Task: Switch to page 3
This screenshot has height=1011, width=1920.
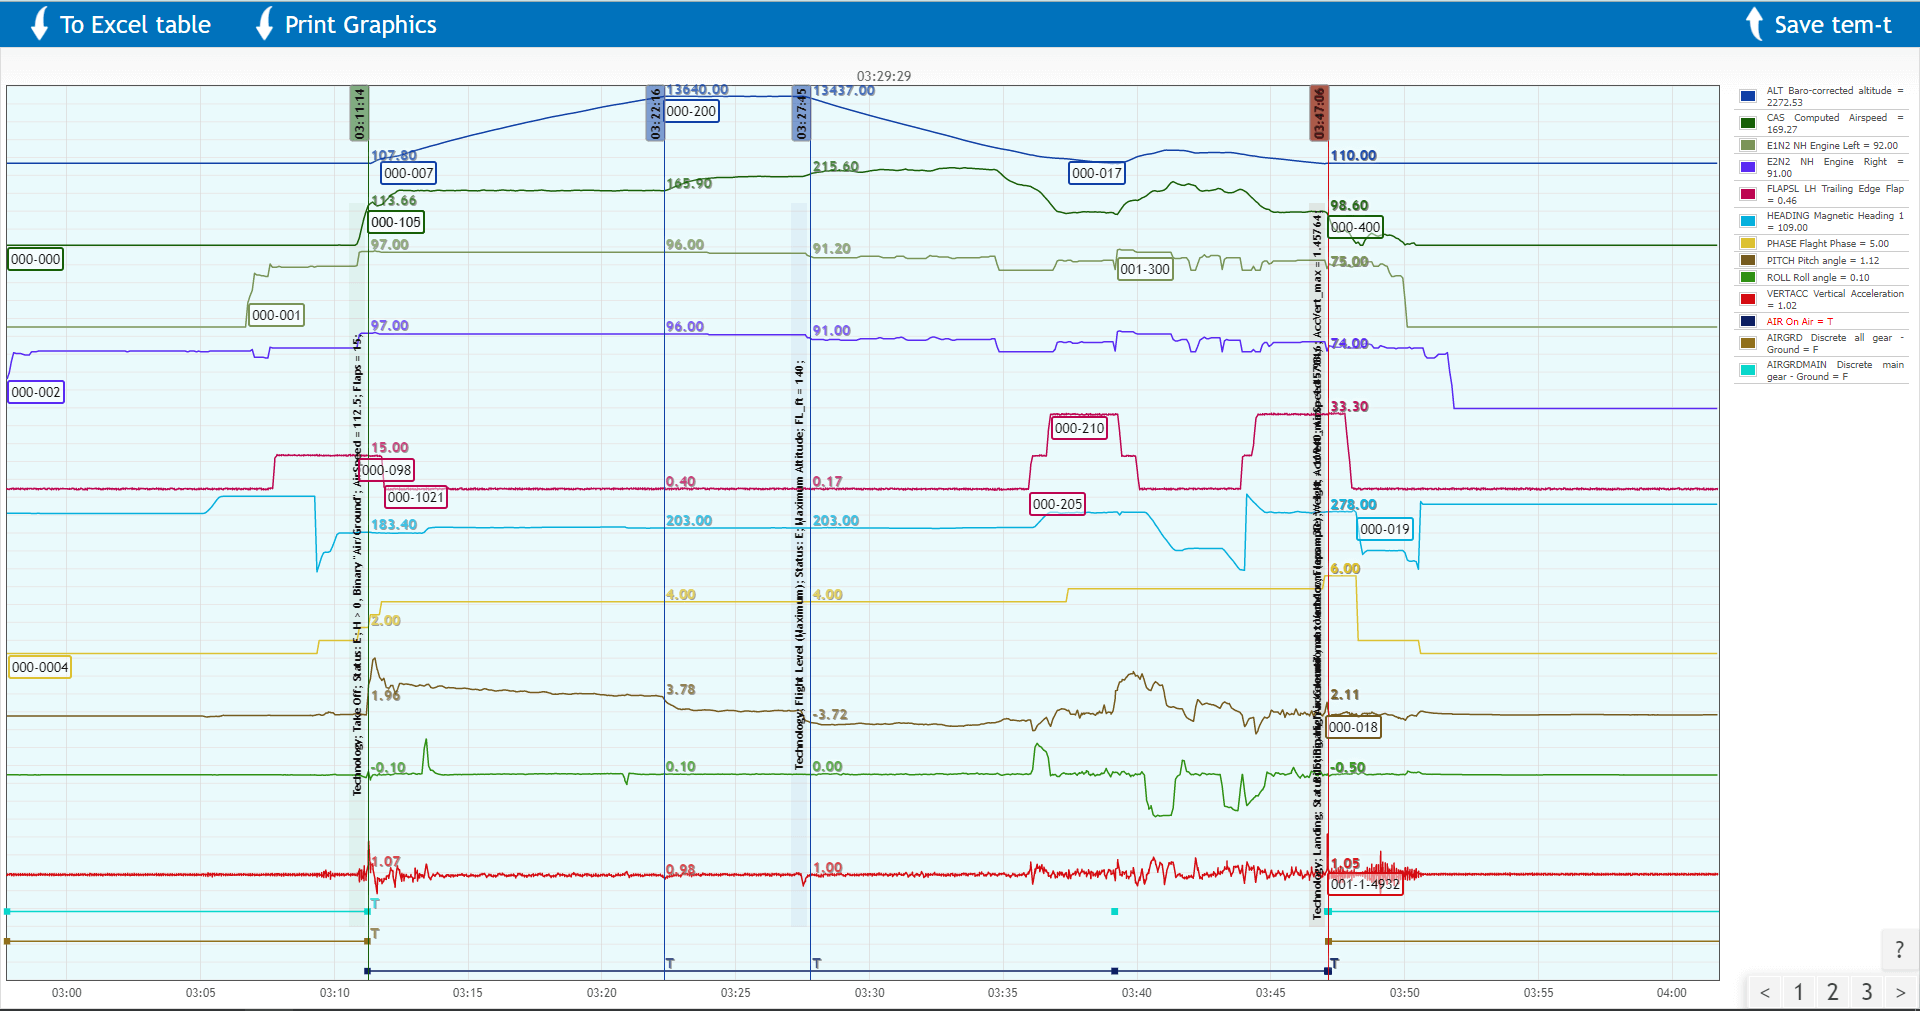Action: point(1866,992)
